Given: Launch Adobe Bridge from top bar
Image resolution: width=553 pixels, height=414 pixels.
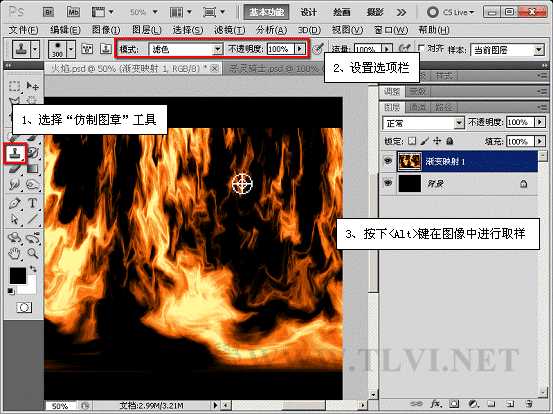Looking at the screenshot, I should pyautogui.click(x=48, y=12).
